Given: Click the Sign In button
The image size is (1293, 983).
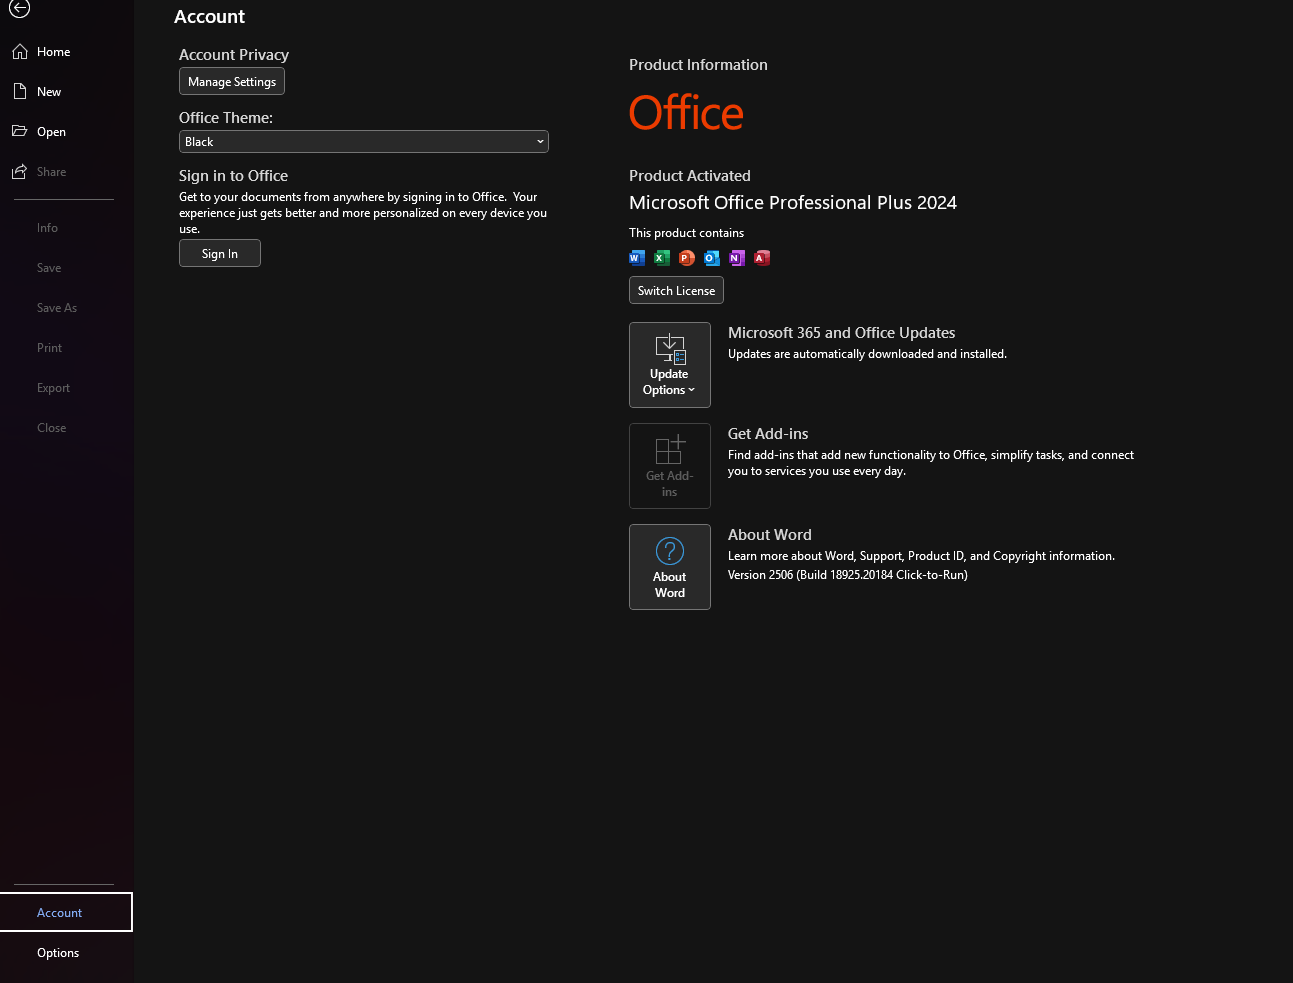Looking at the screenshot, I should coord(220,253).
